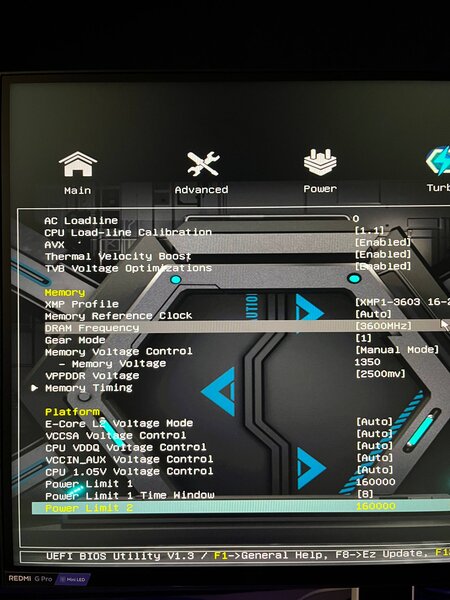Change the Gear Mode value
The width and height of the screenshot is (450, 600).
tap(364, 338)
